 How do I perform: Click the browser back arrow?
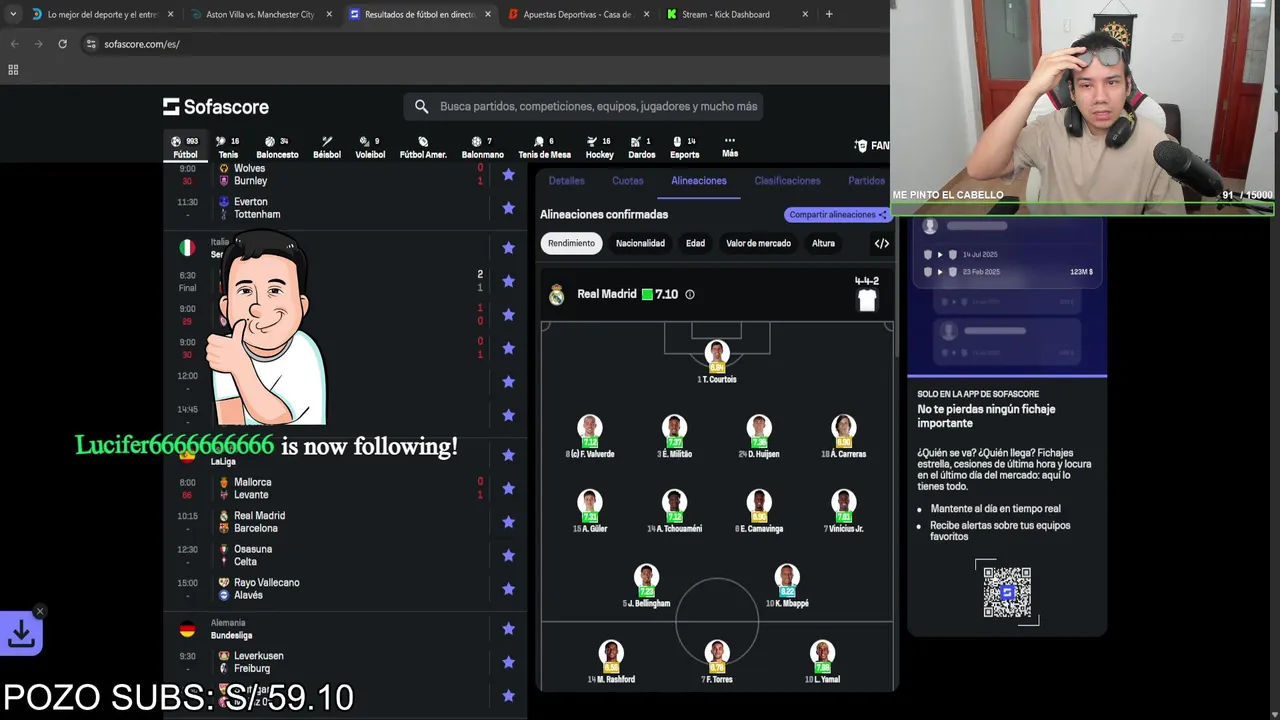(14, 44)
